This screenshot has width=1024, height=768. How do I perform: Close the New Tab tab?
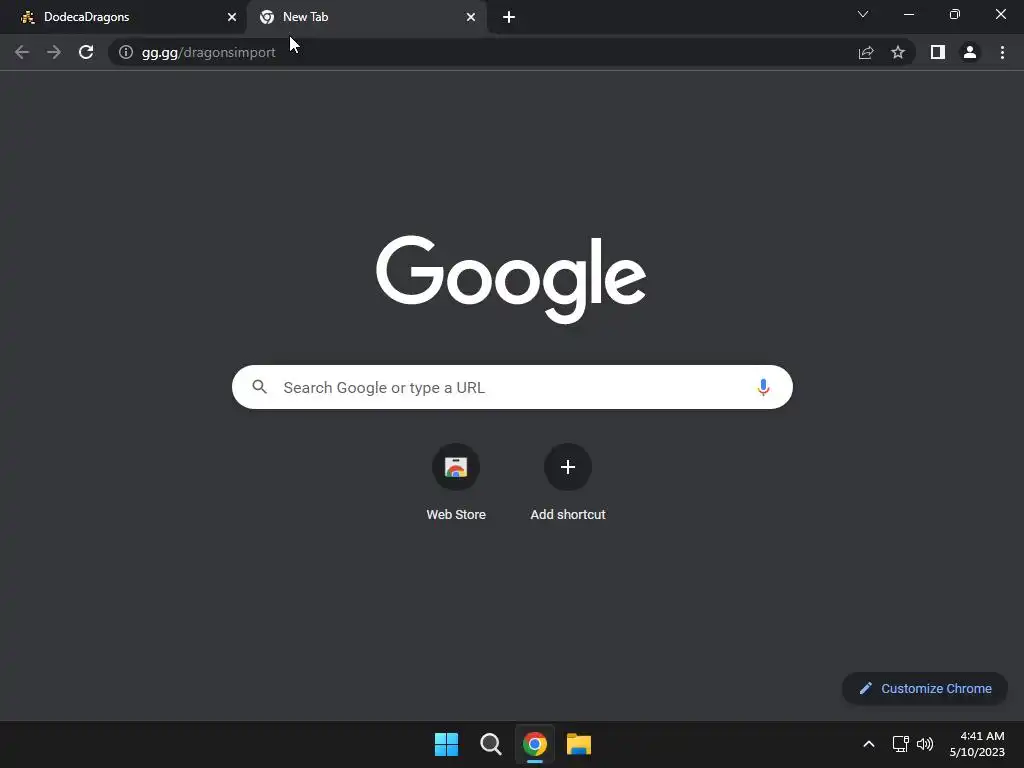[471, 17]
